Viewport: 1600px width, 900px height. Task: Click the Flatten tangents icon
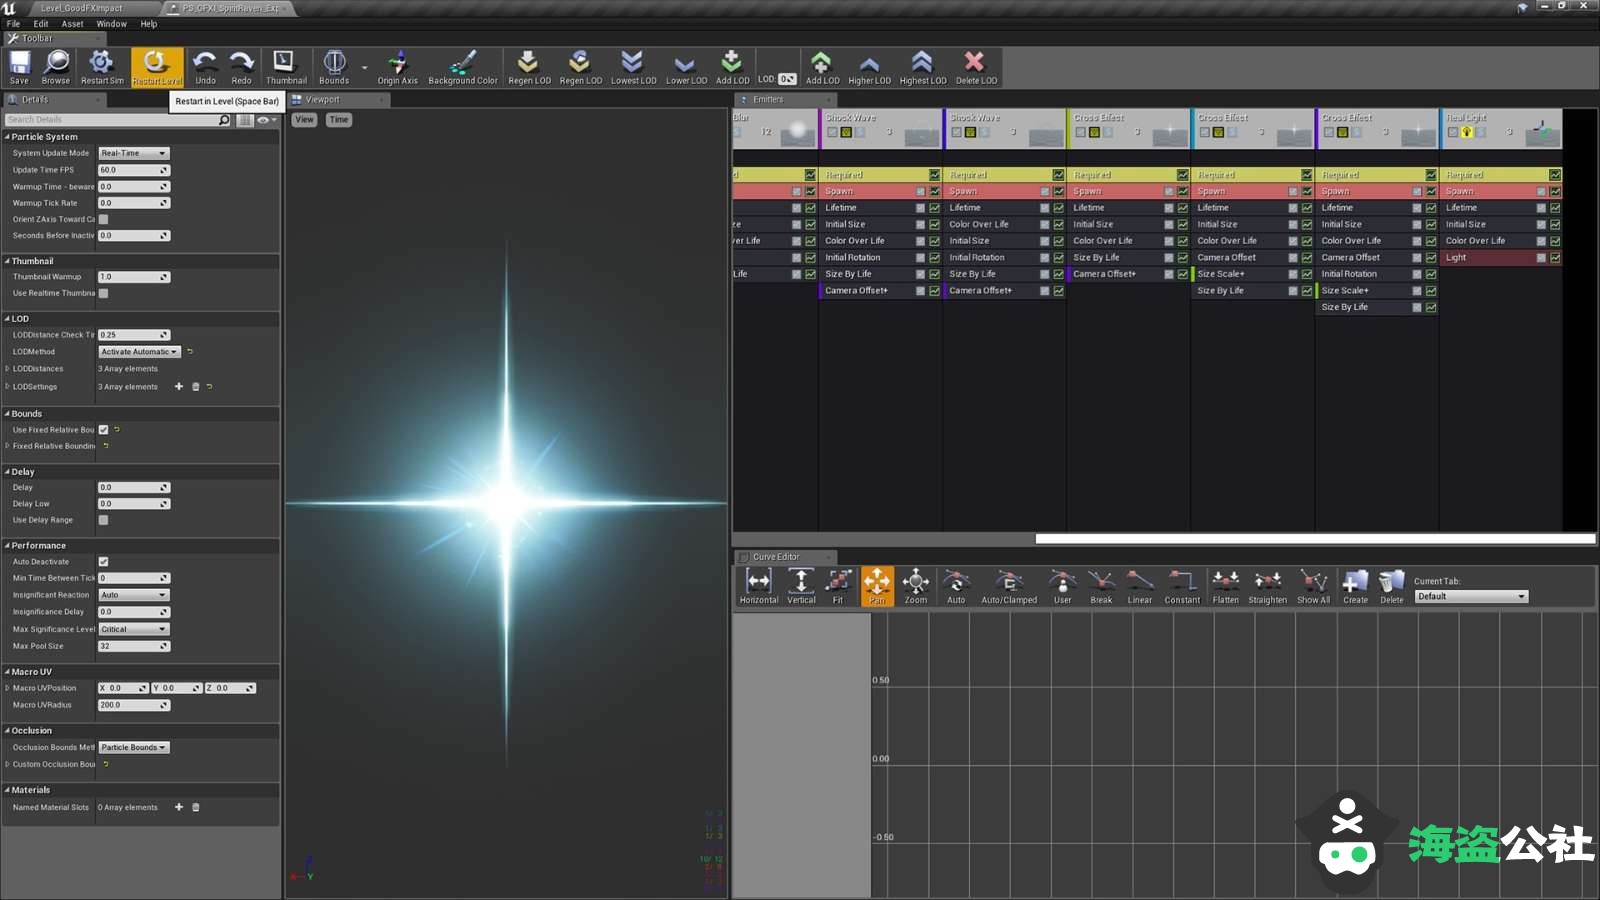[1225, 586]
